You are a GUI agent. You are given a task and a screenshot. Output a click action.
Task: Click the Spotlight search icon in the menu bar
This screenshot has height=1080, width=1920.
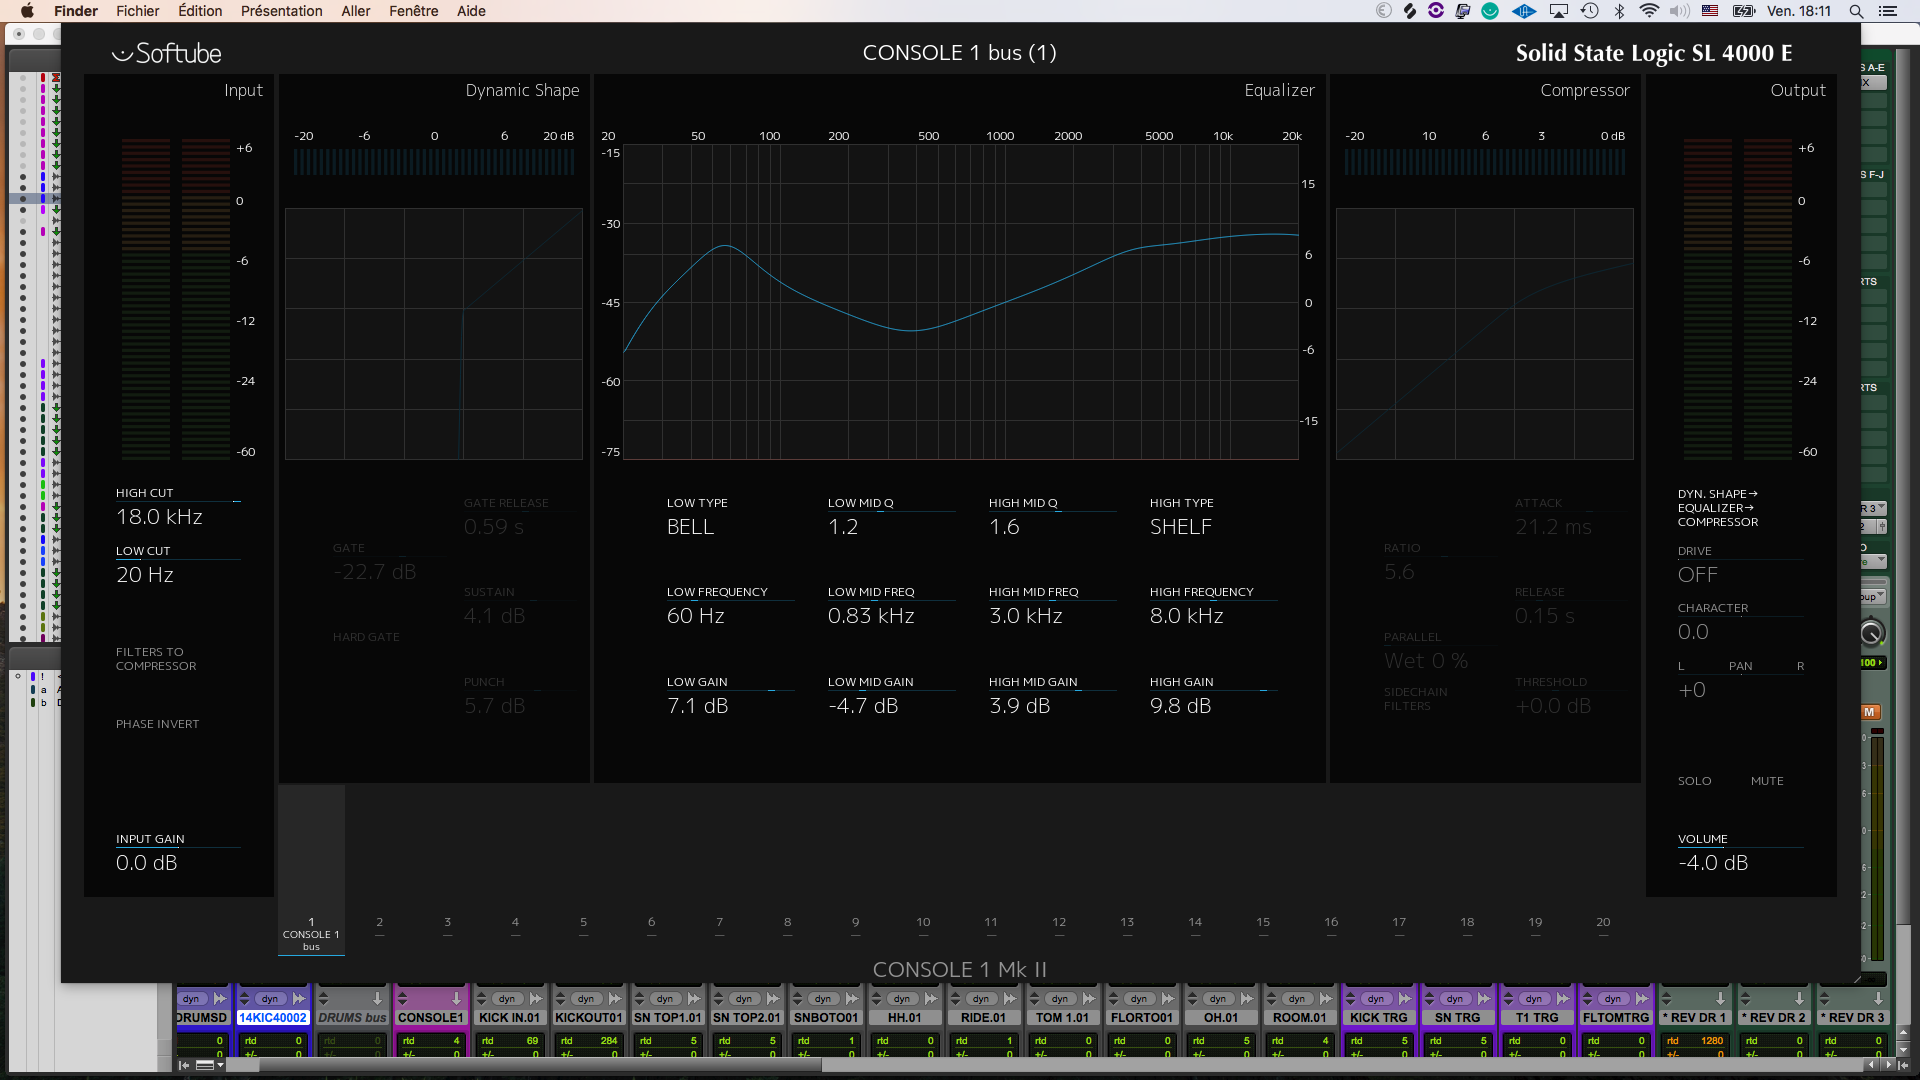pyautogui.click(x=1855, y=11)
